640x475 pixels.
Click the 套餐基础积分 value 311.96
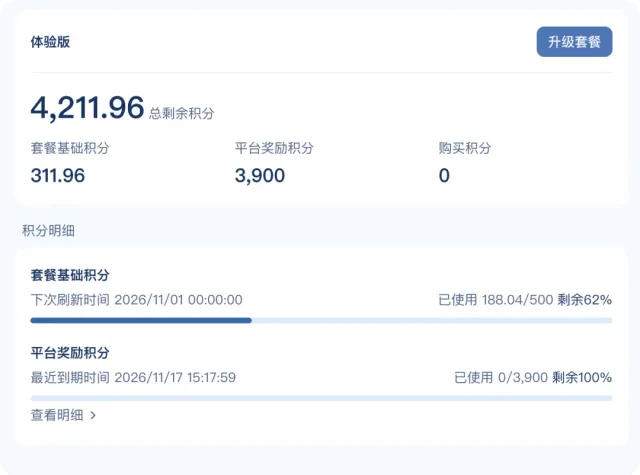tap(58, 175)
